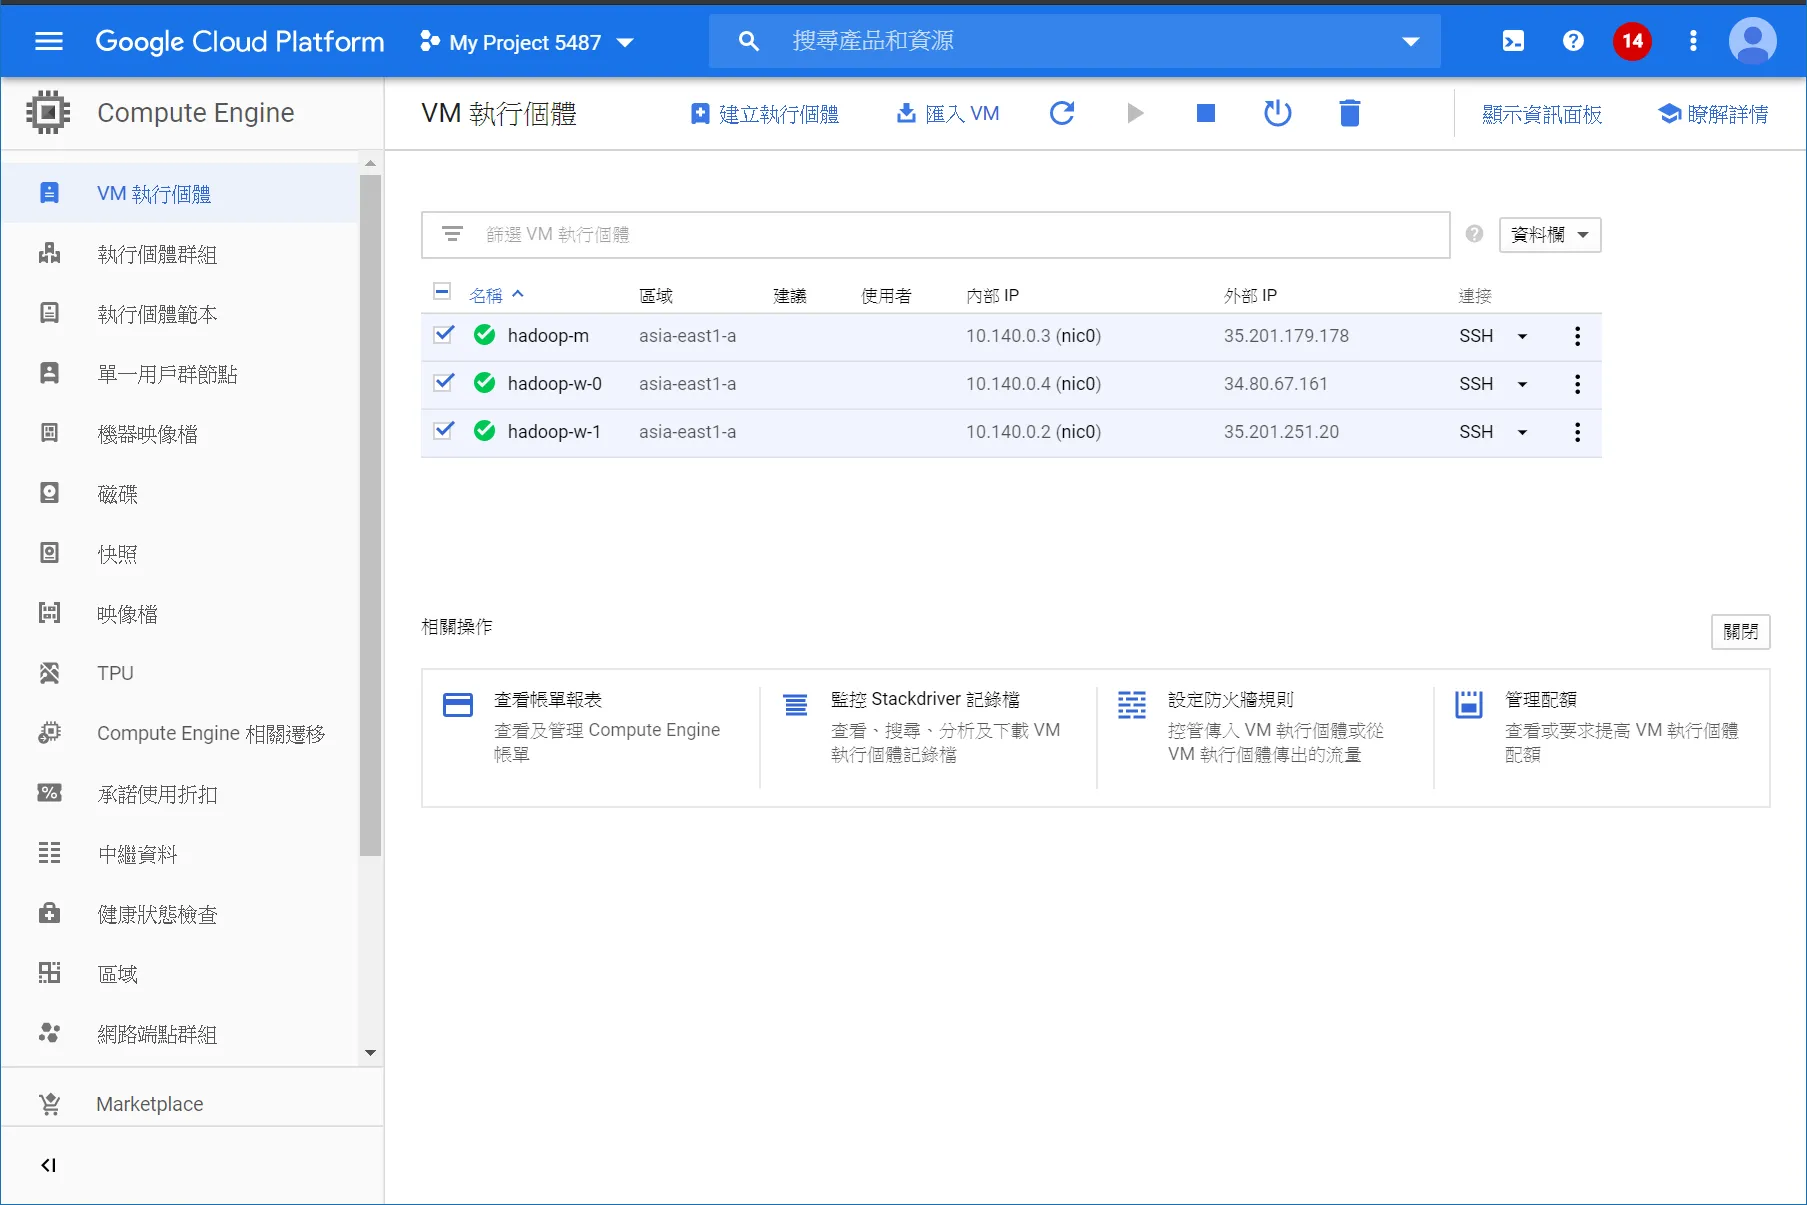Screen dimensions: 1807x1205
Task: Click the Compute Engine chip logo
Action: point(48,112)
